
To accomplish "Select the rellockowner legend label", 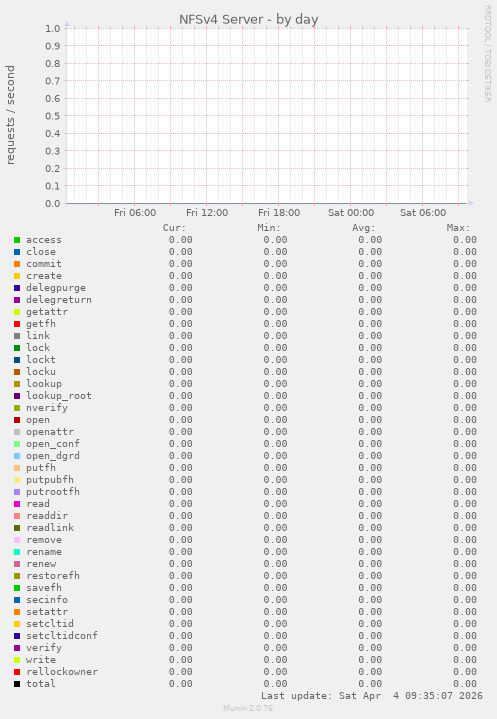I will (62, 672).
